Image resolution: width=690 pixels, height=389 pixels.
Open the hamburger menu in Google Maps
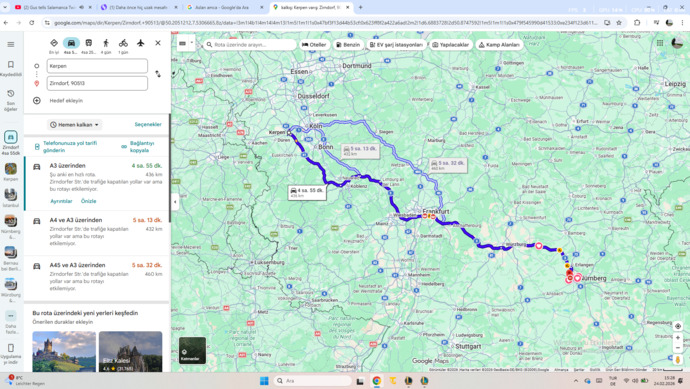(x=11, y=44)
